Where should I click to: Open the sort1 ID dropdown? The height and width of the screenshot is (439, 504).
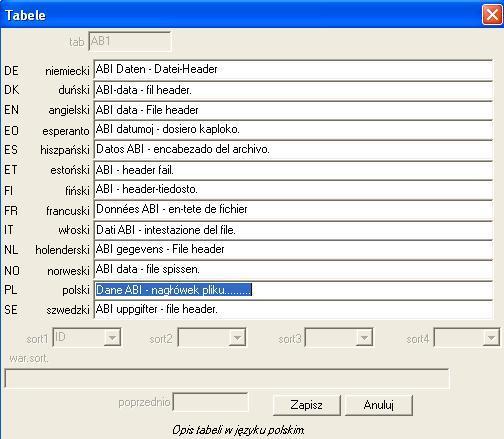(112, 338)
